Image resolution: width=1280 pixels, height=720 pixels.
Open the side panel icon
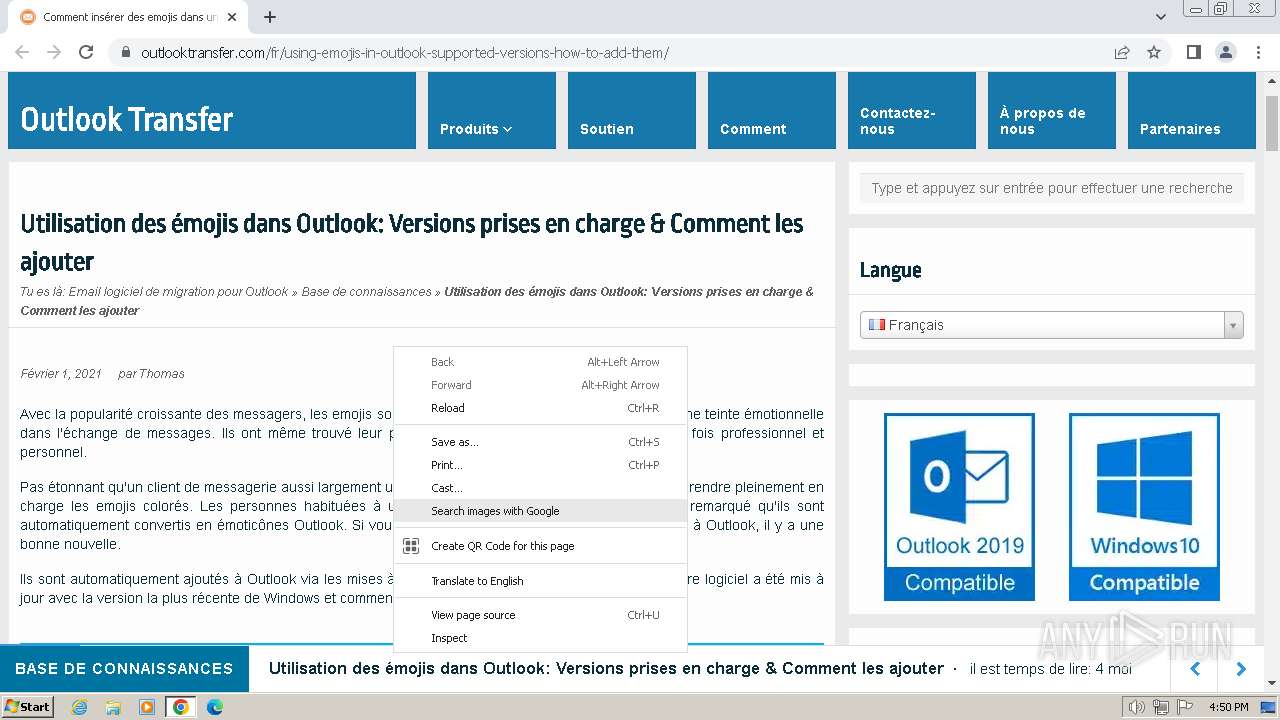click(1193, 52)
